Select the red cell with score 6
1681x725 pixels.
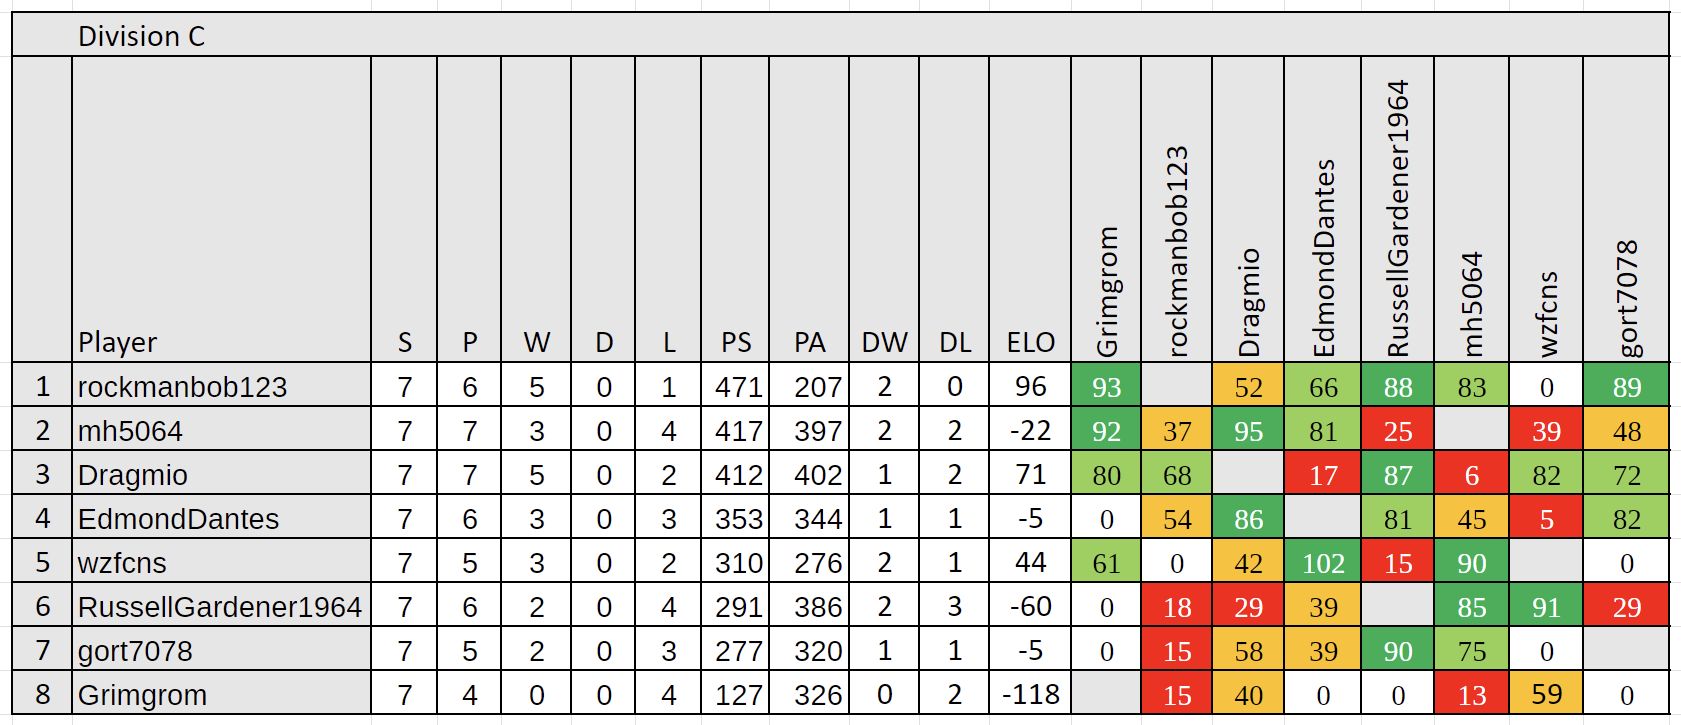point(1471,475)
